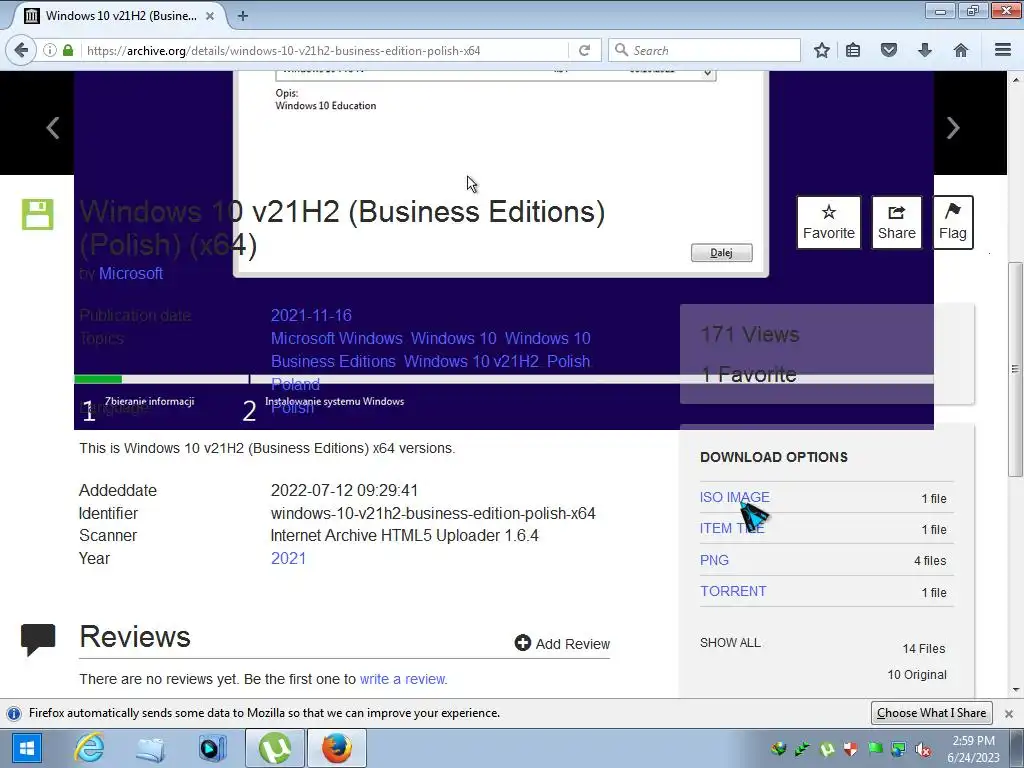Click the Share button

[897, 223]
